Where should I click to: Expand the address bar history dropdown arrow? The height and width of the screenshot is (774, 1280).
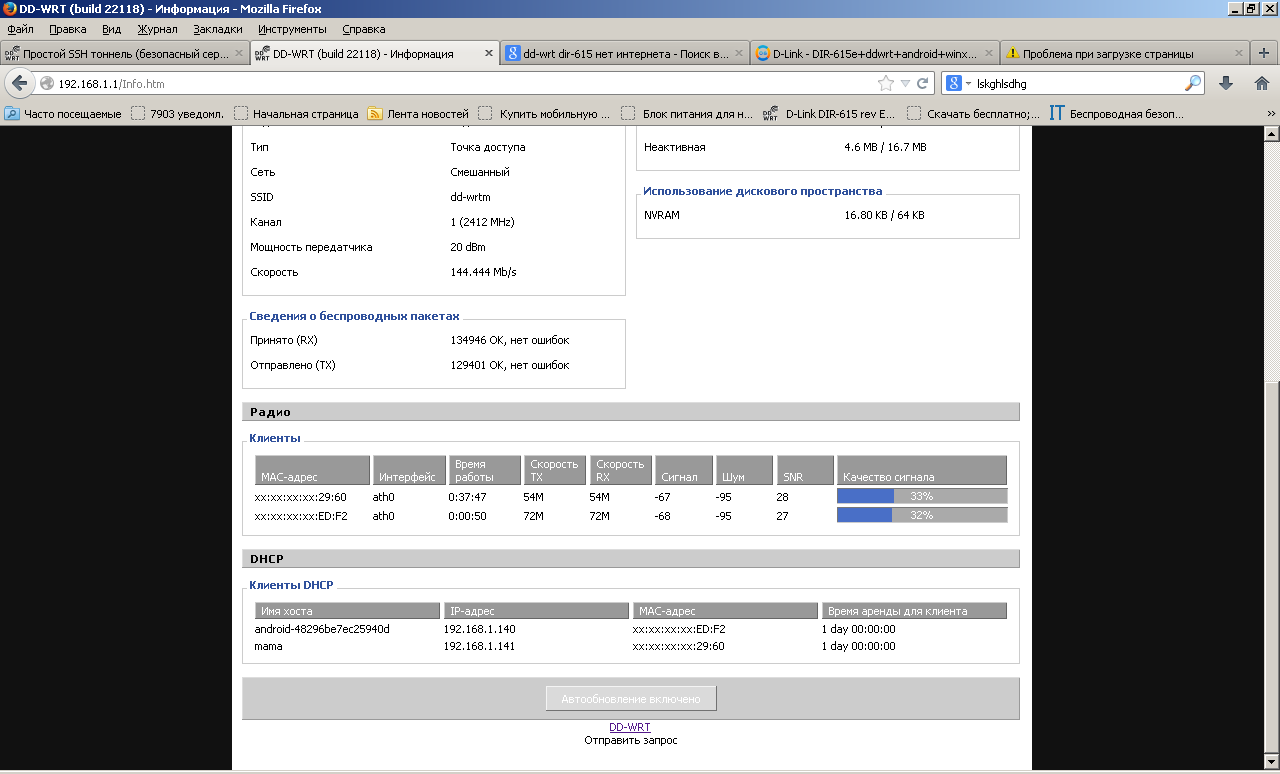905,83
